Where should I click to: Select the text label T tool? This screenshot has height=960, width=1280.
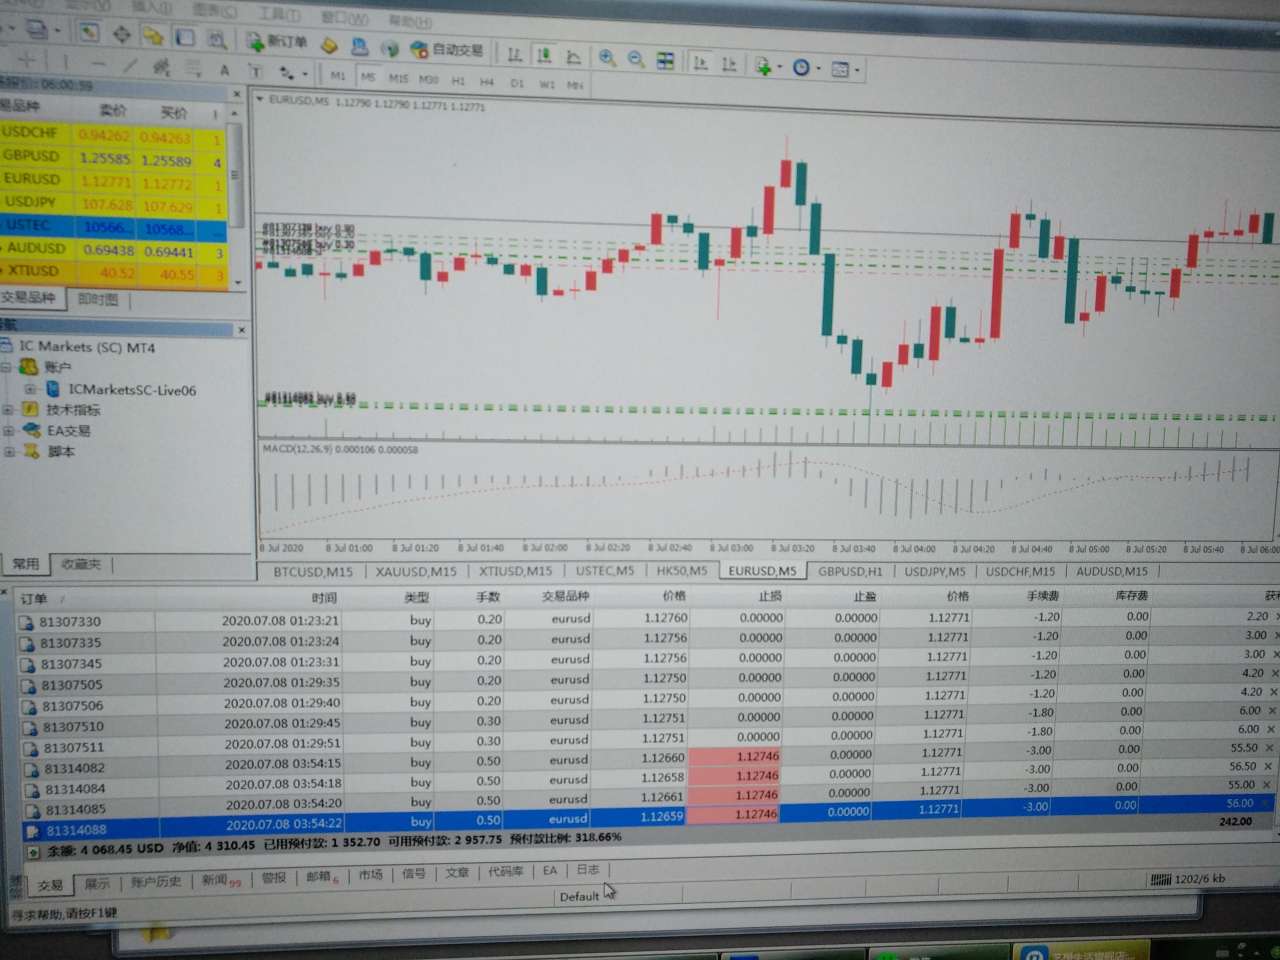tap(255, 71)
